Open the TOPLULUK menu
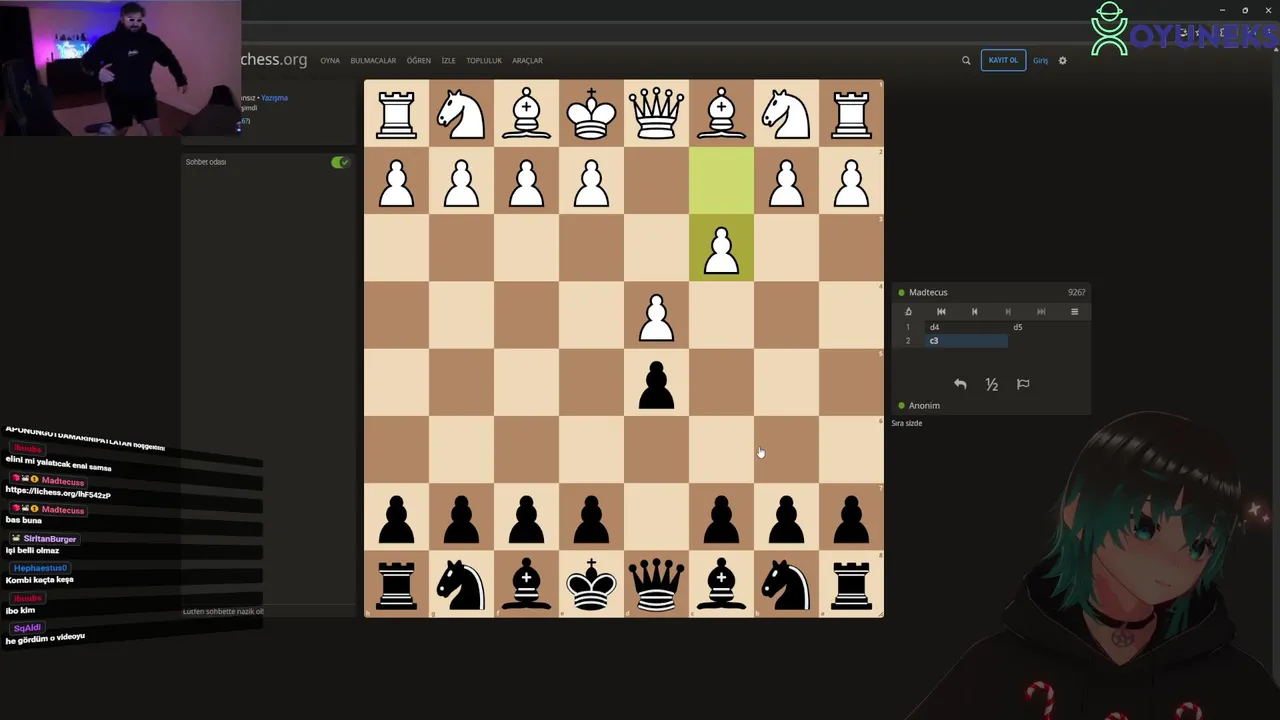This screenshot has width=1280, height=720. (x=484, y=60)
